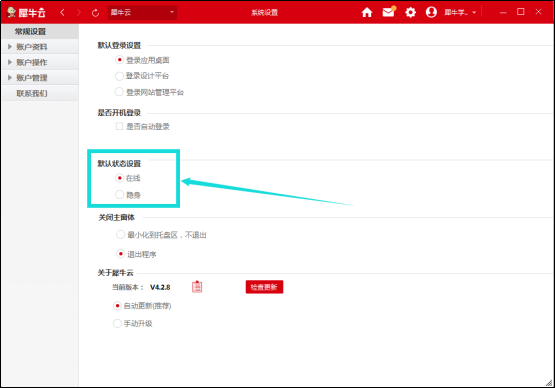Choose the 退出程序 radio option

121,254
